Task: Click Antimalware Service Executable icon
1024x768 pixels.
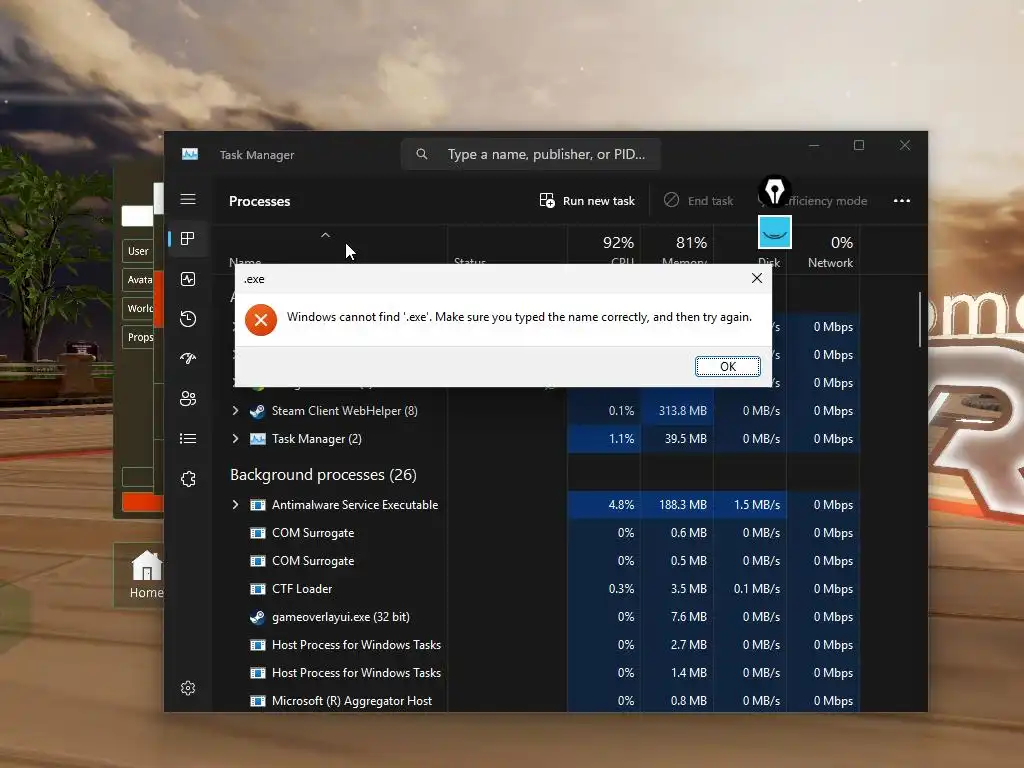Action: tap(257, 505)
